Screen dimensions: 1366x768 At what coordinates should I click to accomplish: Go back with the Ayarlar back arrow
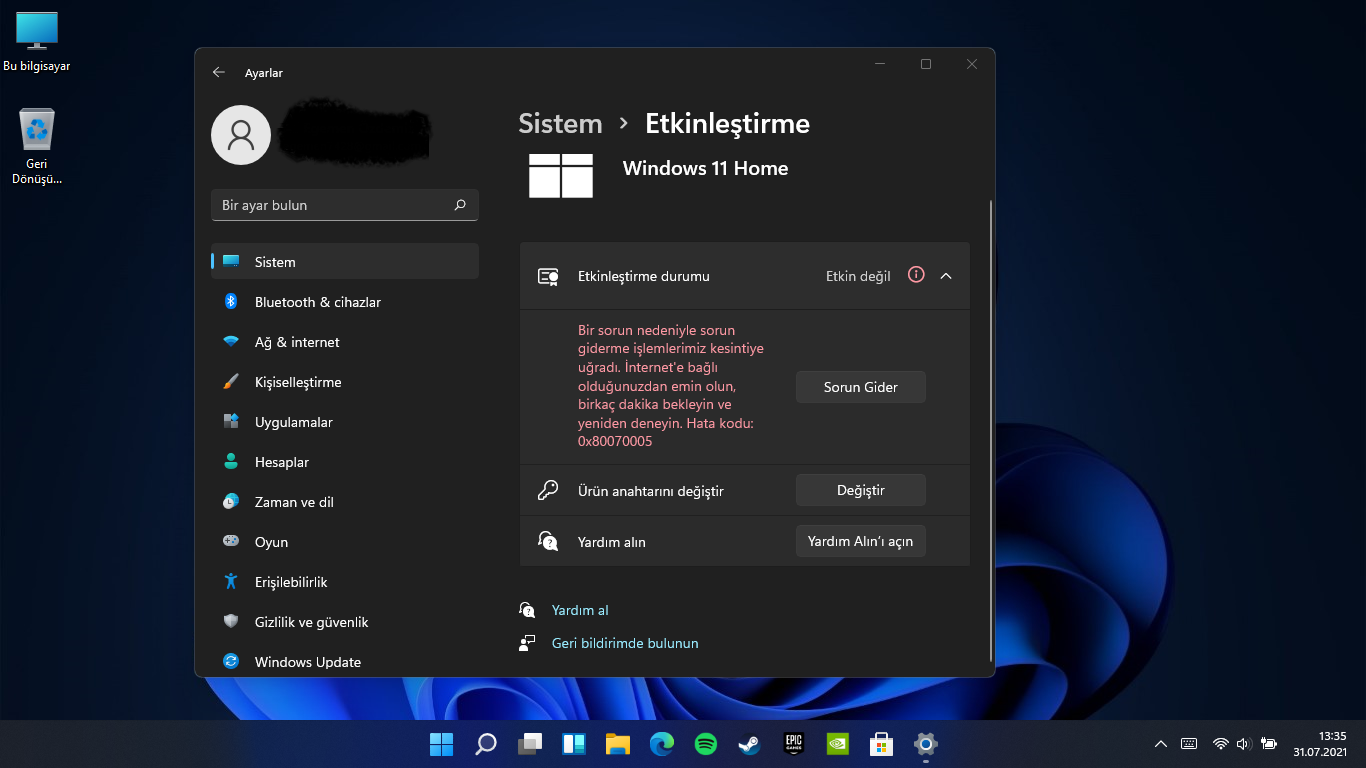219,73
